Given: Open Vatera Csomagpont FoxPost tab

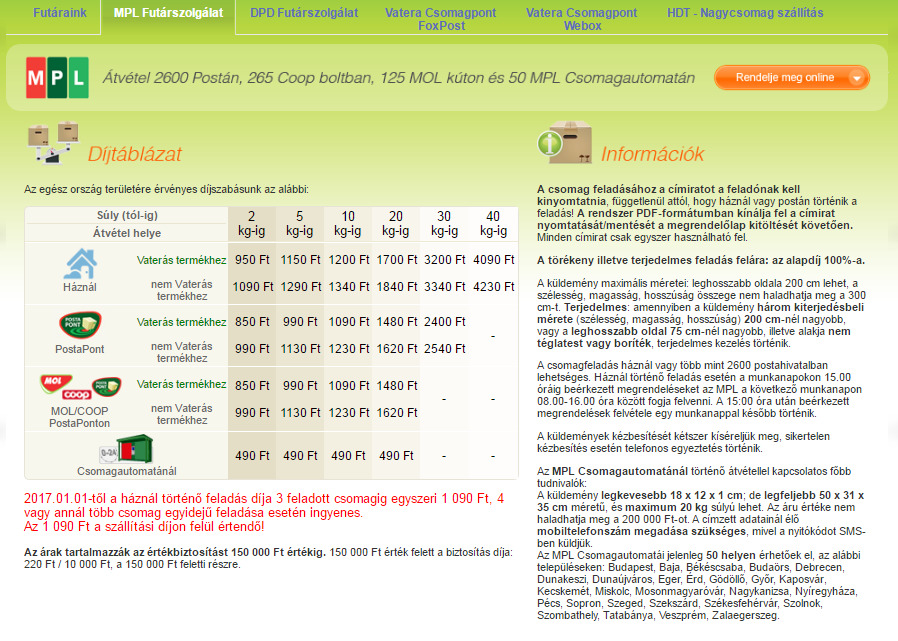Looking at the screenshot, I should [x=440, y=19].
